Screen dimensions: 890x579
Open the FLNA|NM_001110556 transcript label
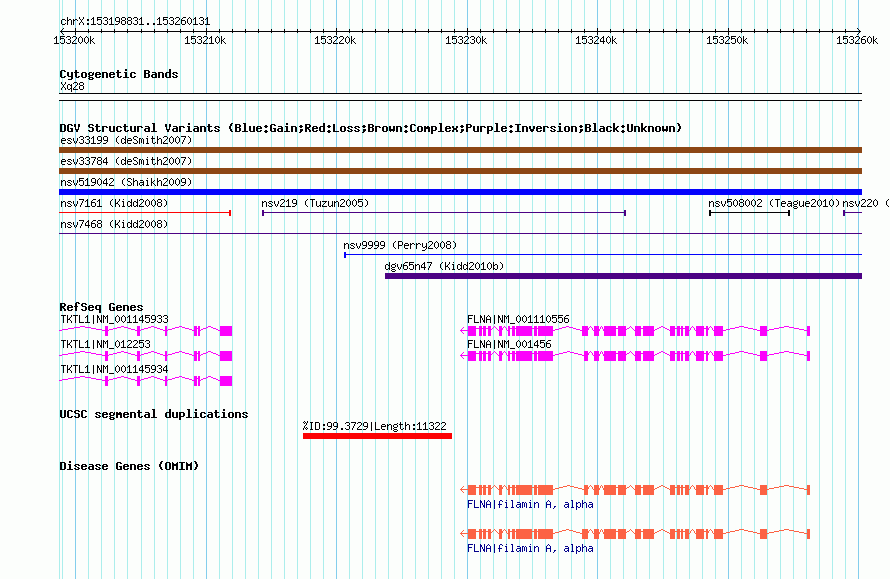[x=518, y=320]
